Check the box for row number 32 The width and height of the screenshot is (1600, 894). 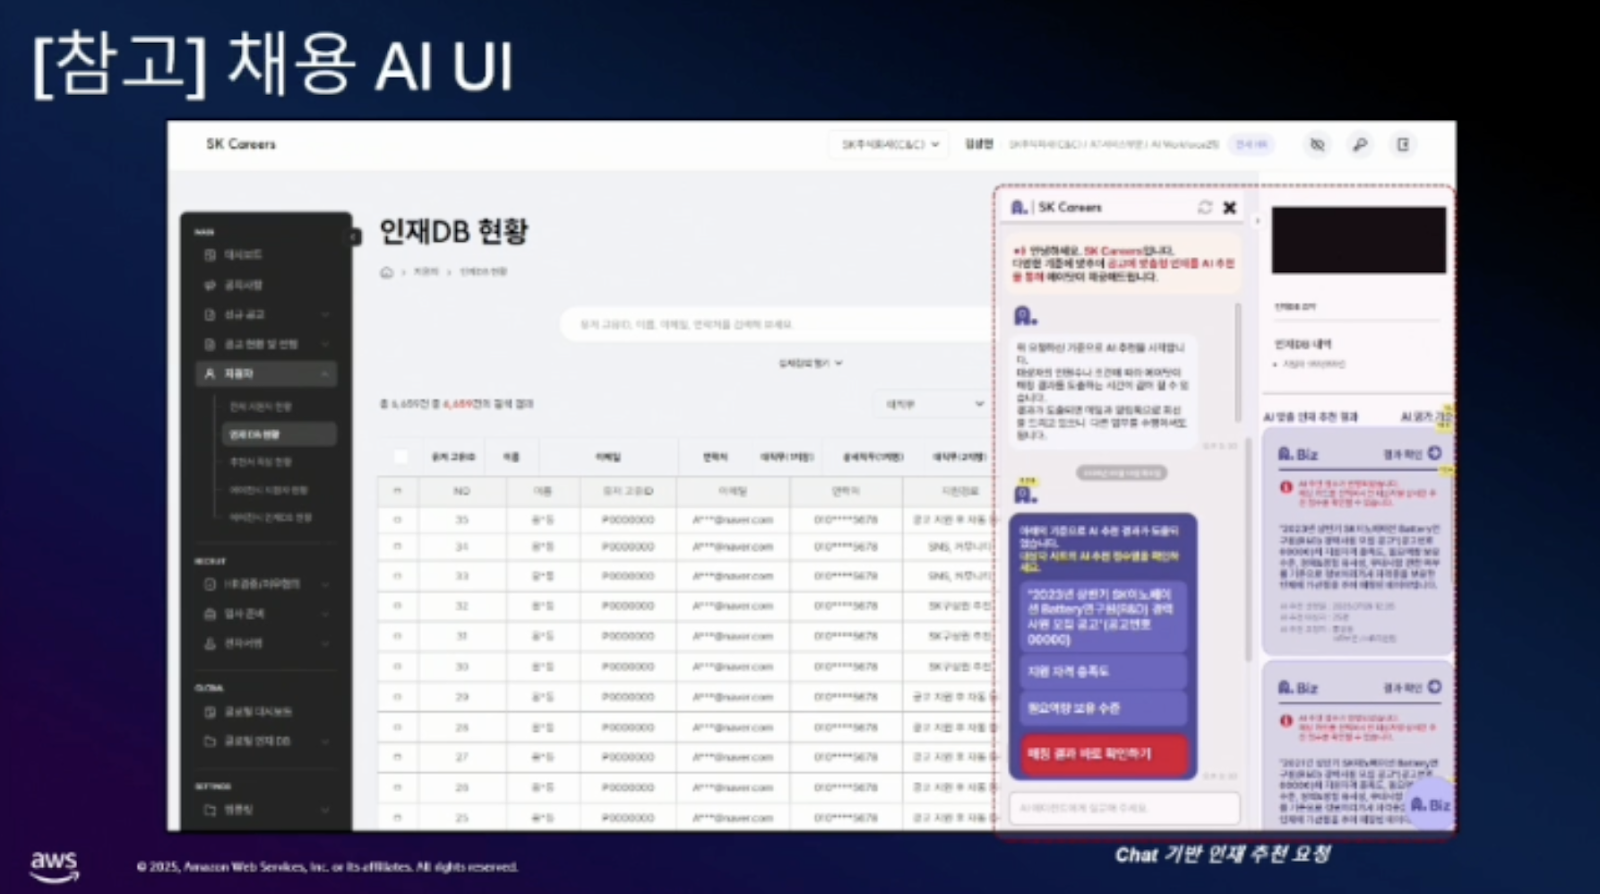[397, 606]
